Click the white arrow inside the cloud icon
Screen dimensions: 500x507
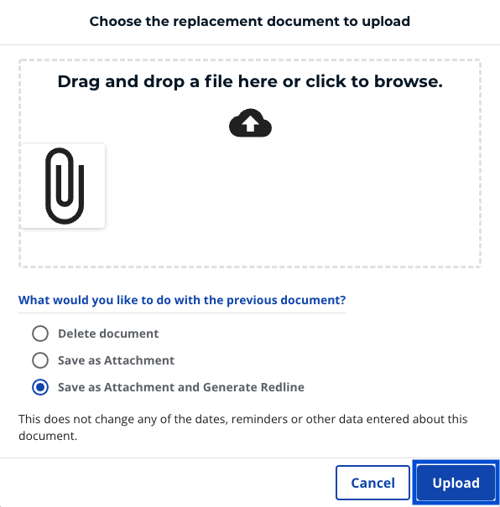point(250,124)
